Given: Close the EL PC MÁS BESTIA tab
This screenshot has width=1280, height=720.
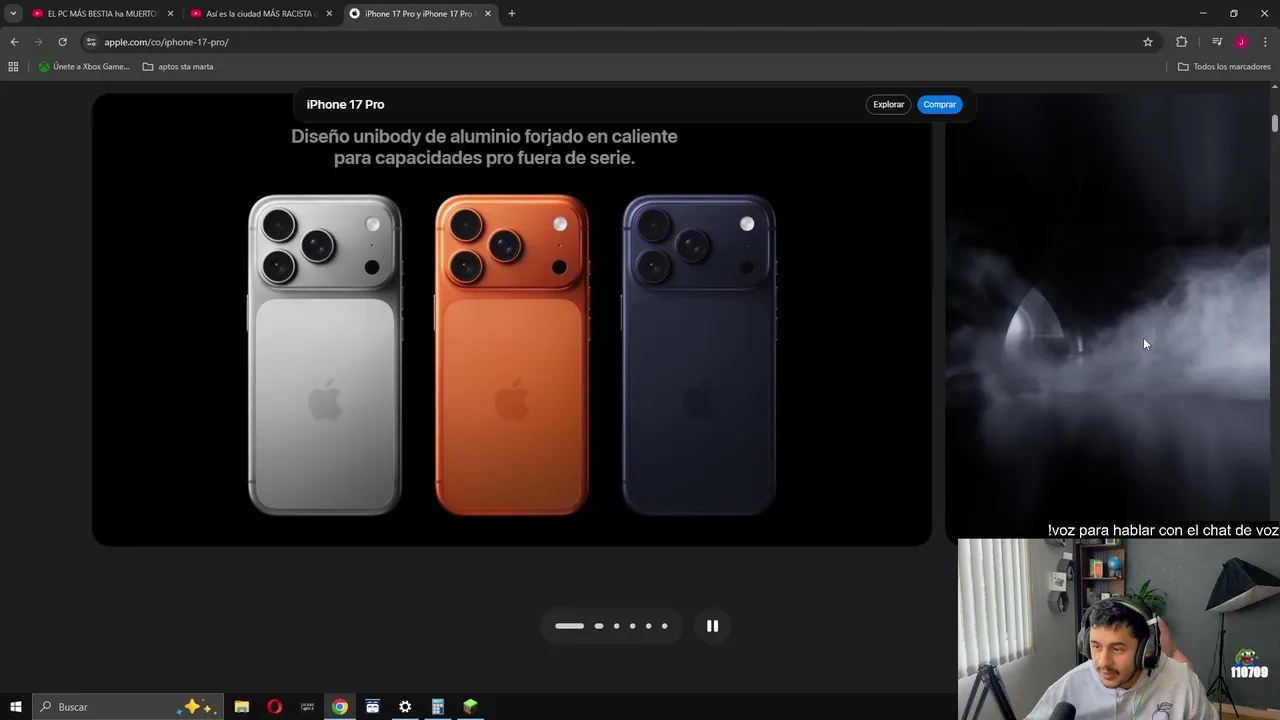Looking at the screenshot, I should coord(170,14).
